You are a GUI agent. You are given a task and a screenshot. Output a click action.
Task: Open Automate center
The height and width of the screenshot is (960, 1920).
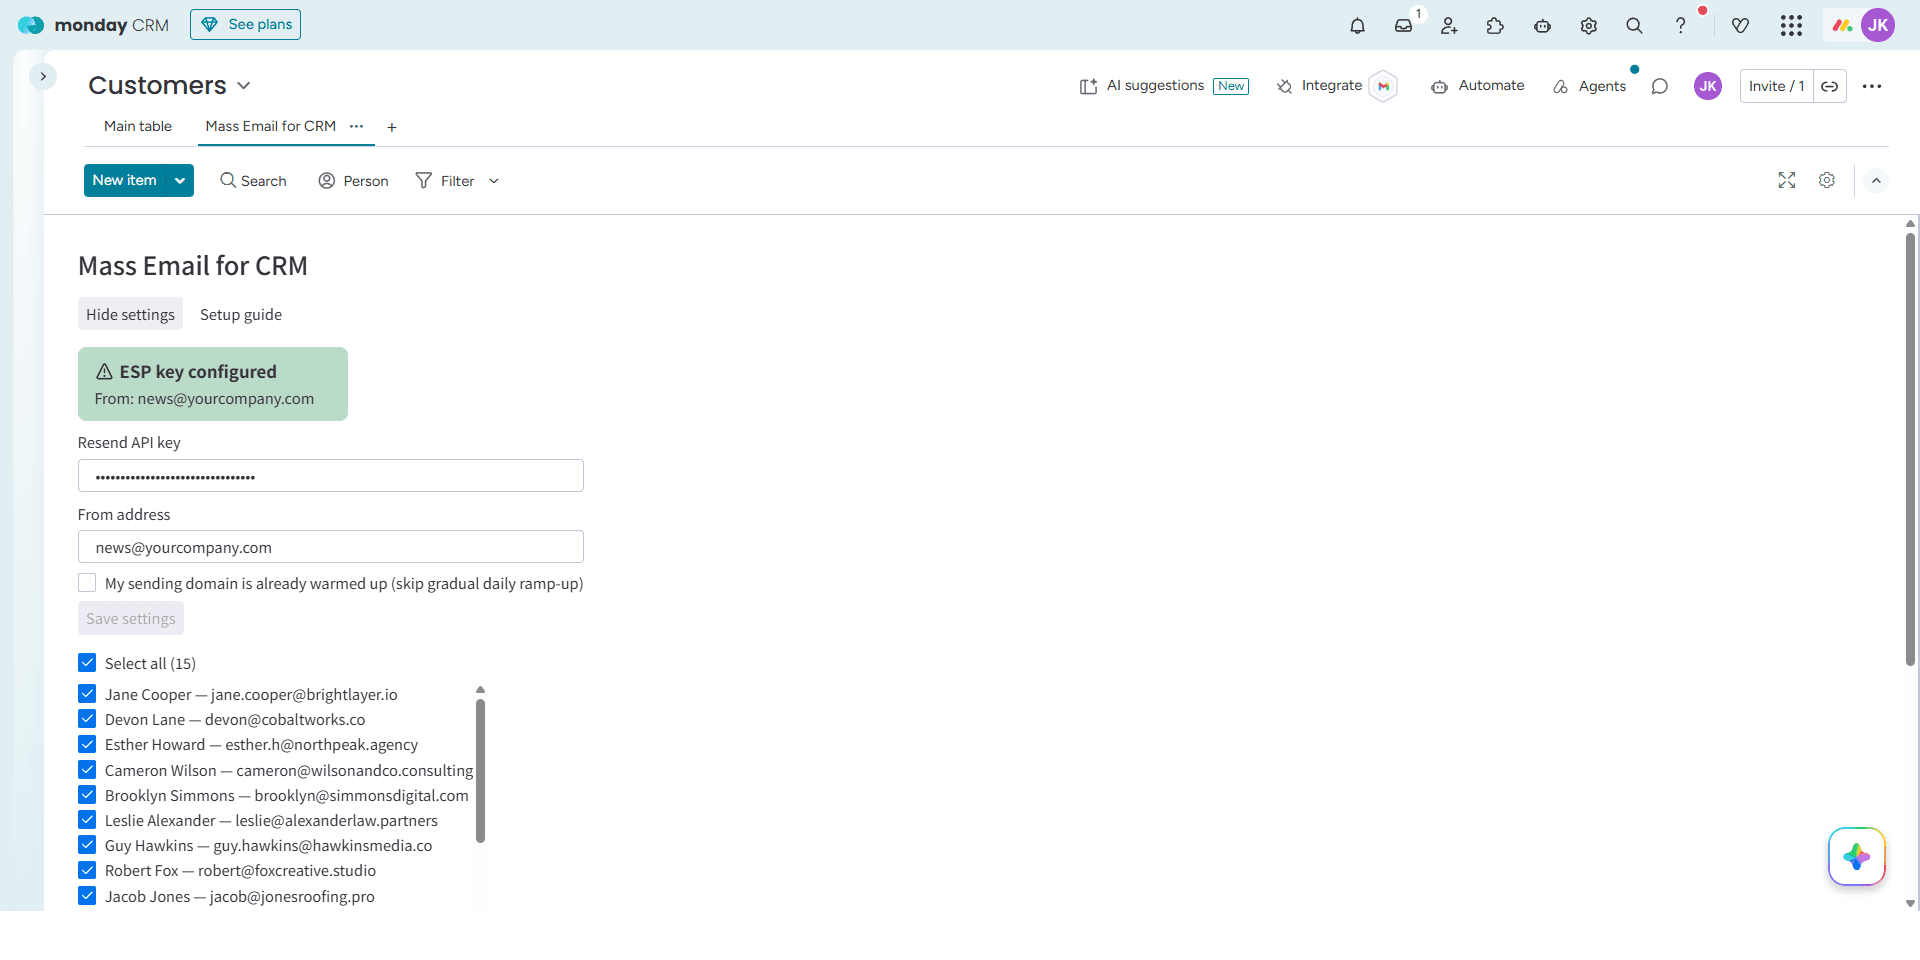click(1478, 86)
